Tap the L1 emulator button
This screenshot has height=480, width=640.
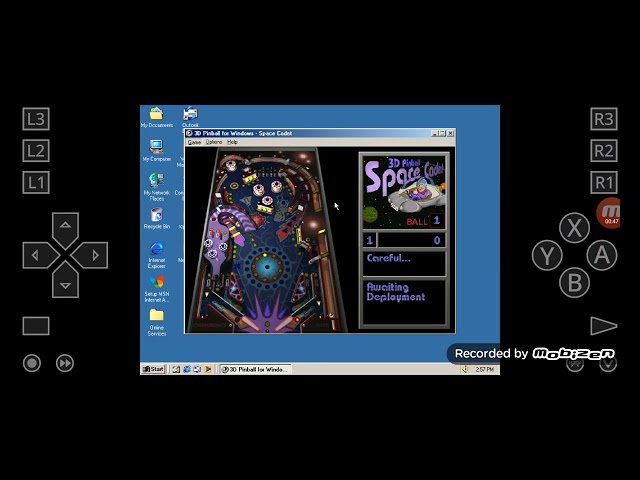click(36, 182)
